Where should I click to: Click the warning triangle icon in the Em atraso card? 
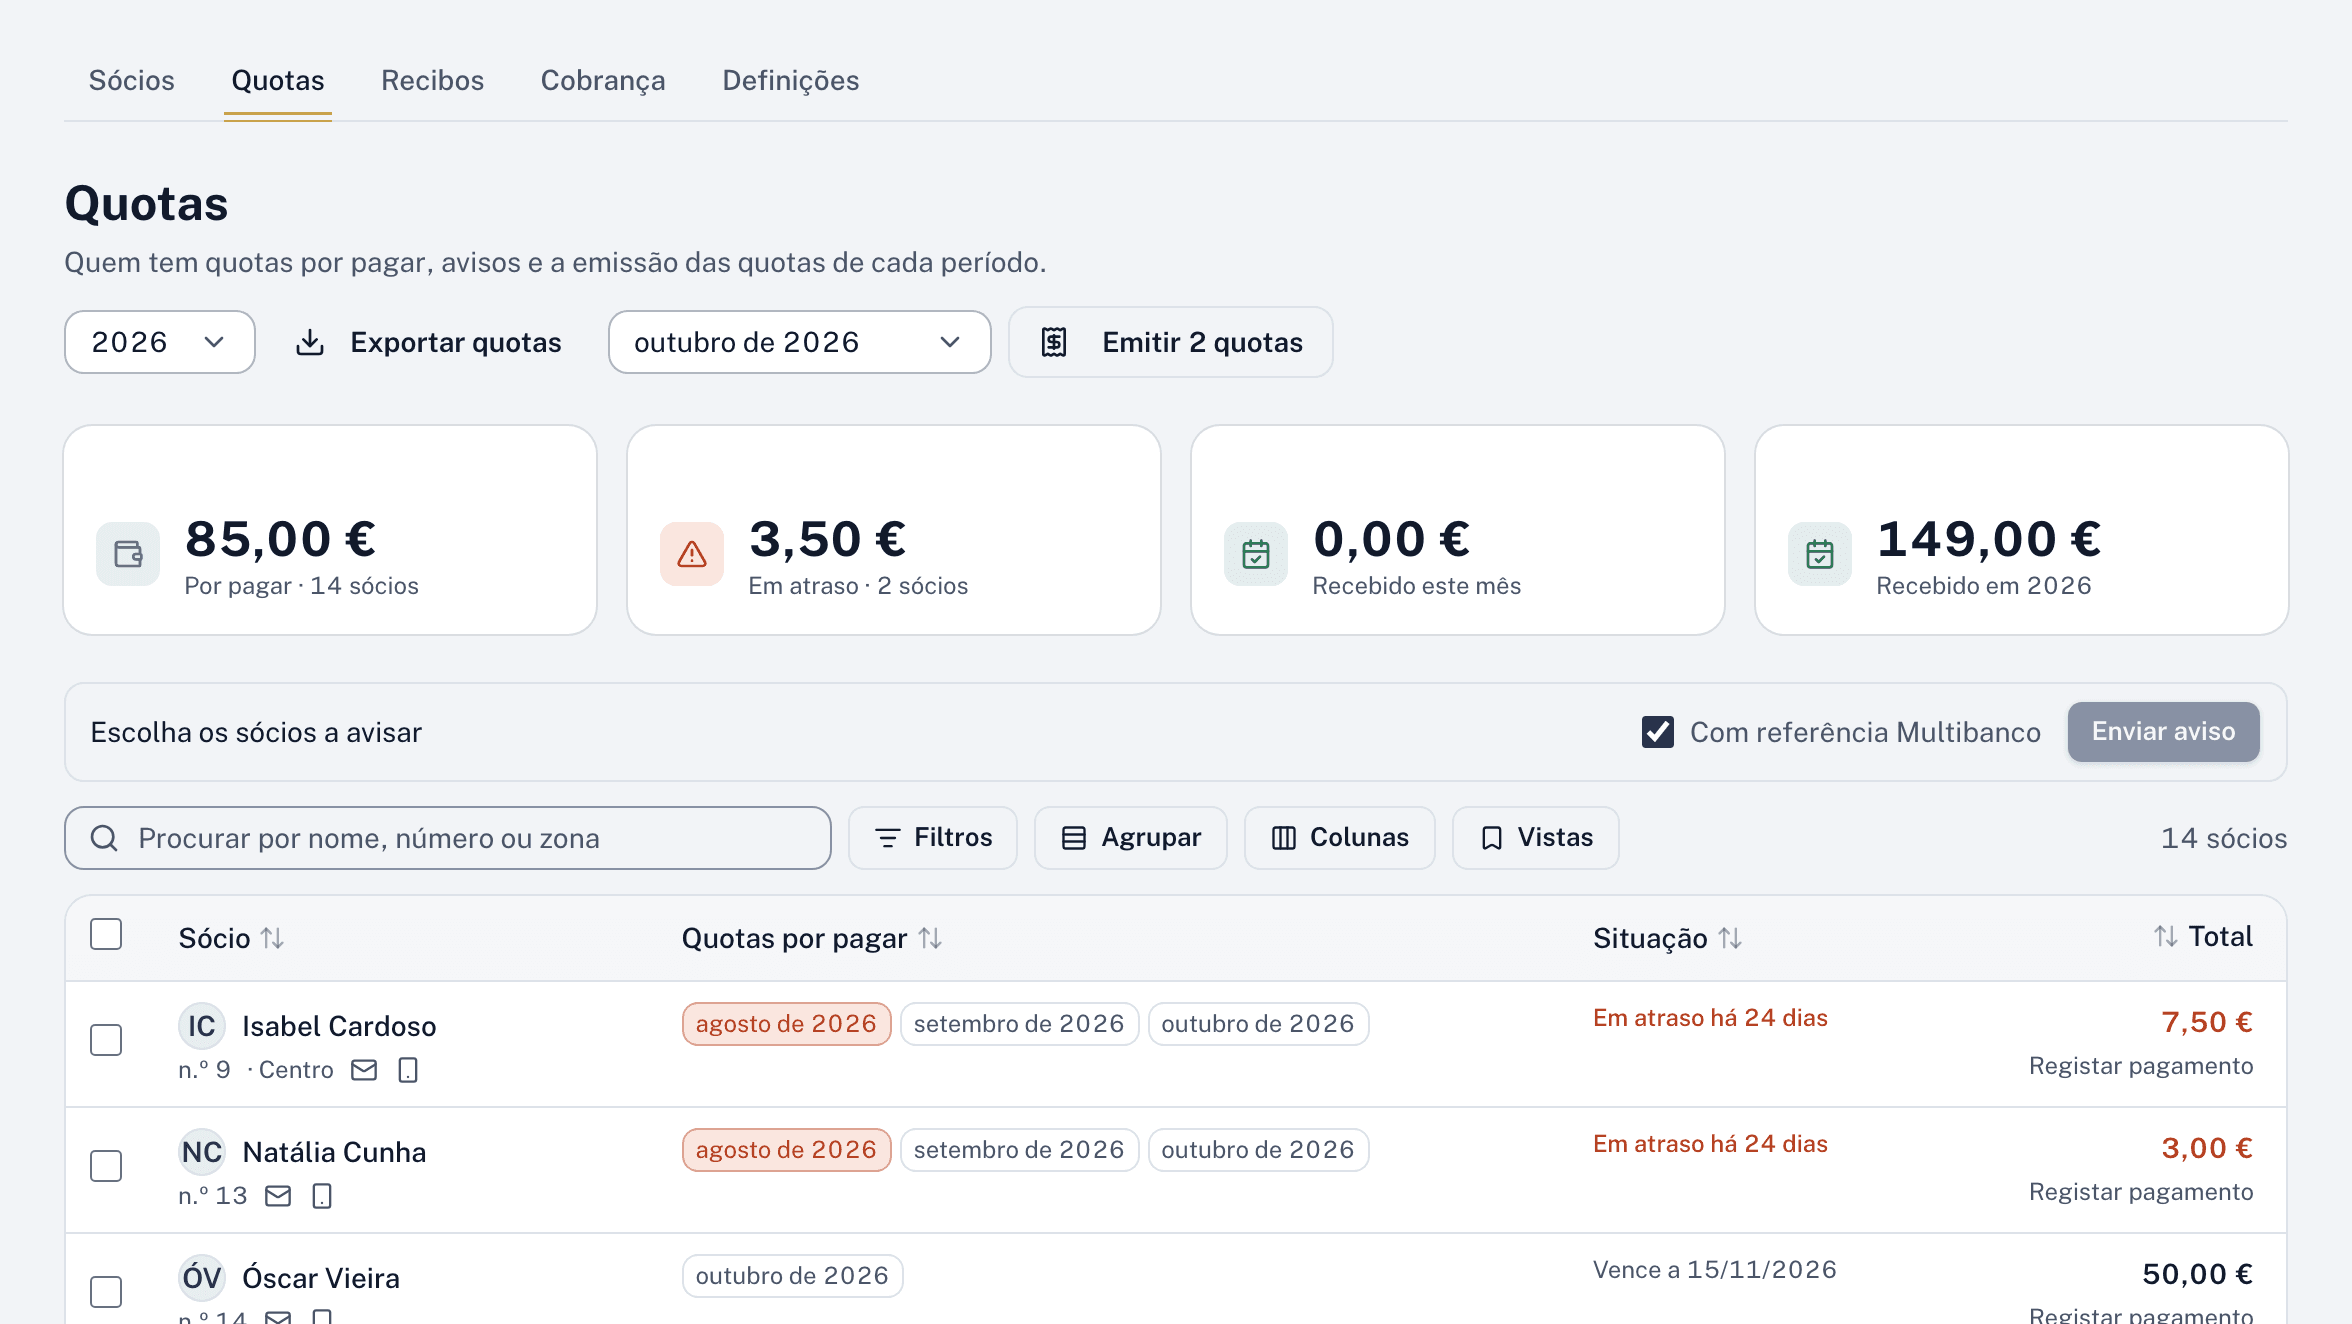pyautogui.click(x=692, y=554)
